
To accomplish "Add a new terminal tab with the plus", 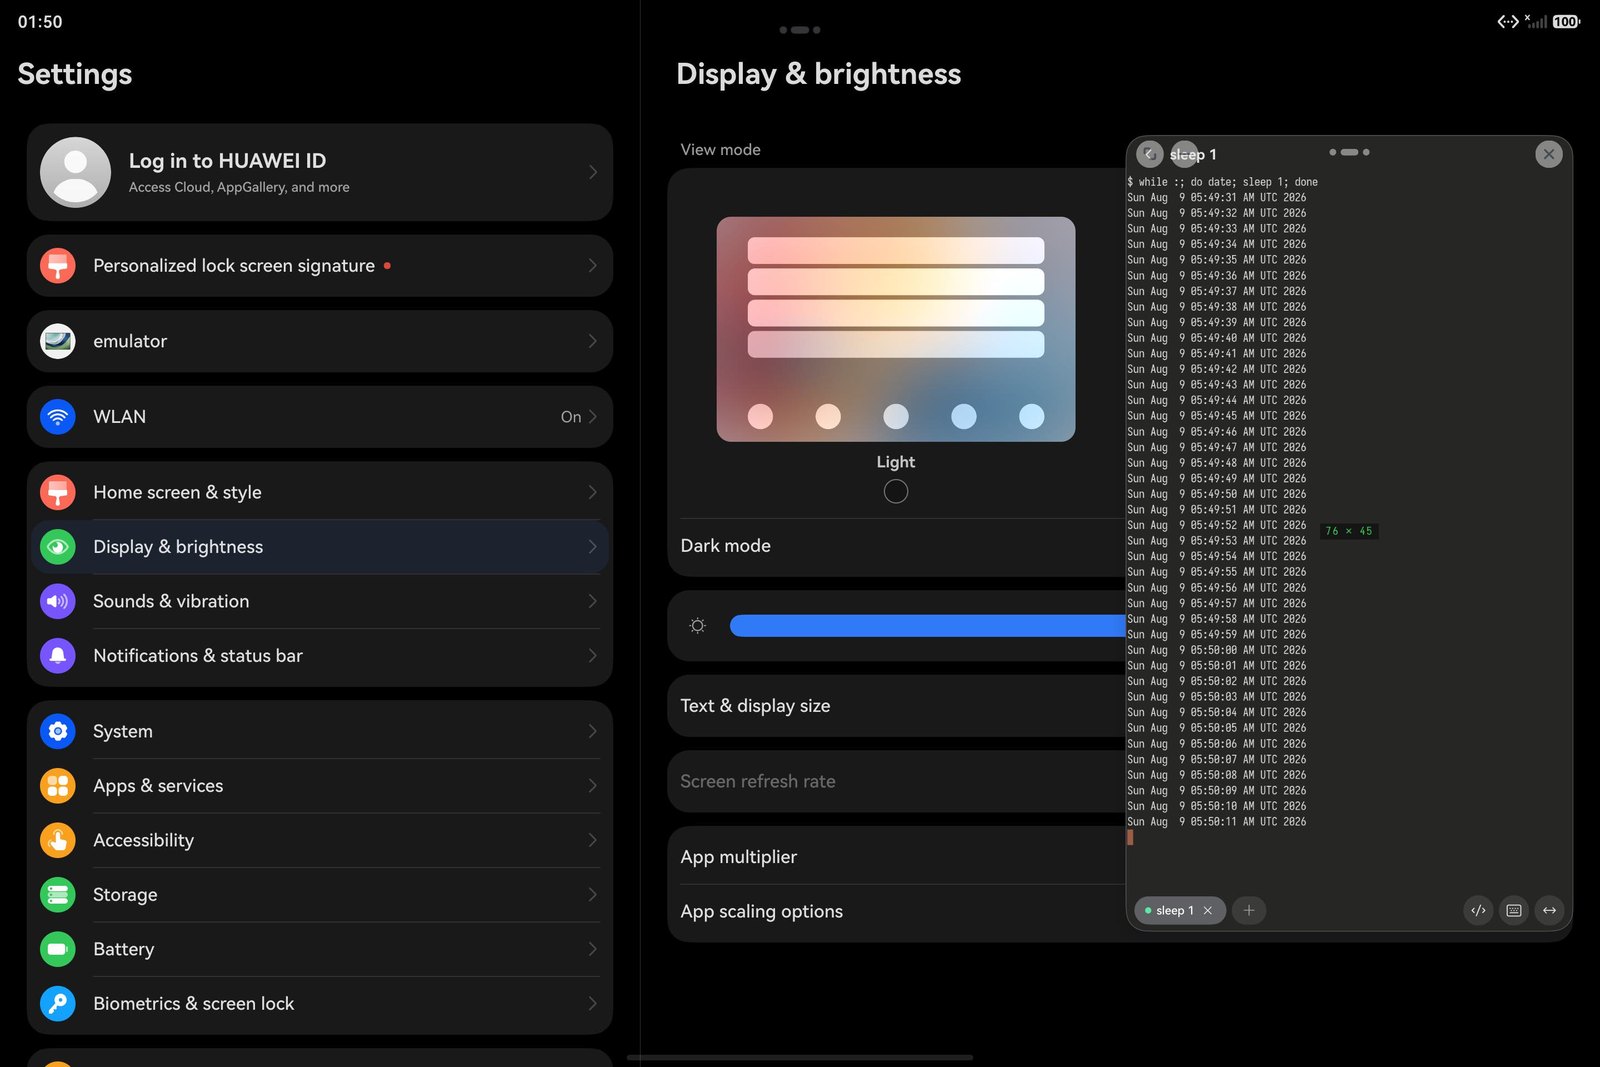I will click(1249, 910).
